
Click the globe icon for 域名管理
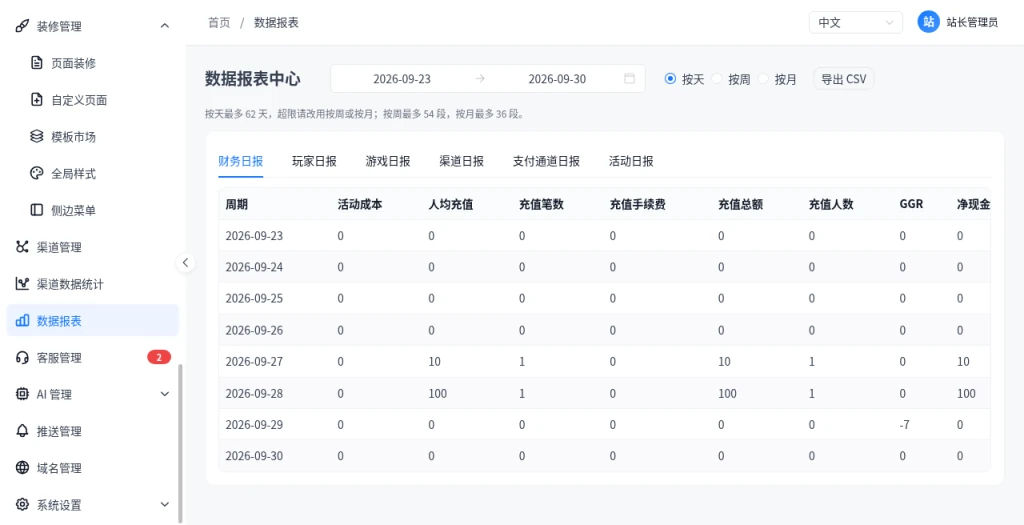[22, 468]
